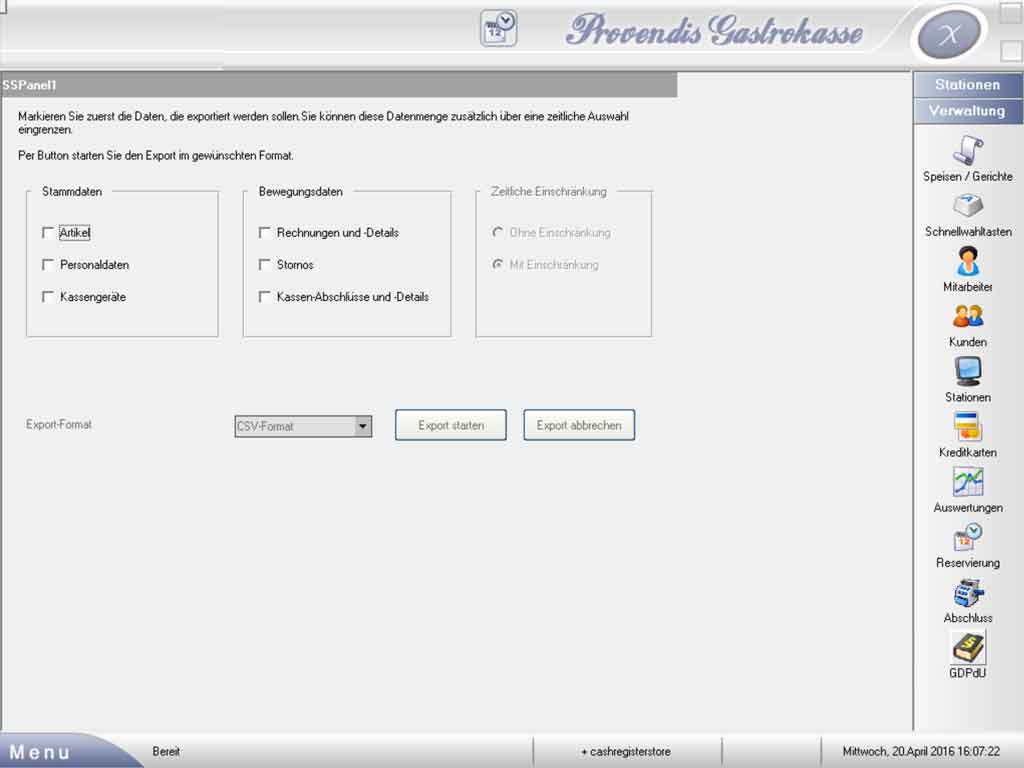Toggle the Stornos checkbox

pyautogui.click(x=264, y=264)
